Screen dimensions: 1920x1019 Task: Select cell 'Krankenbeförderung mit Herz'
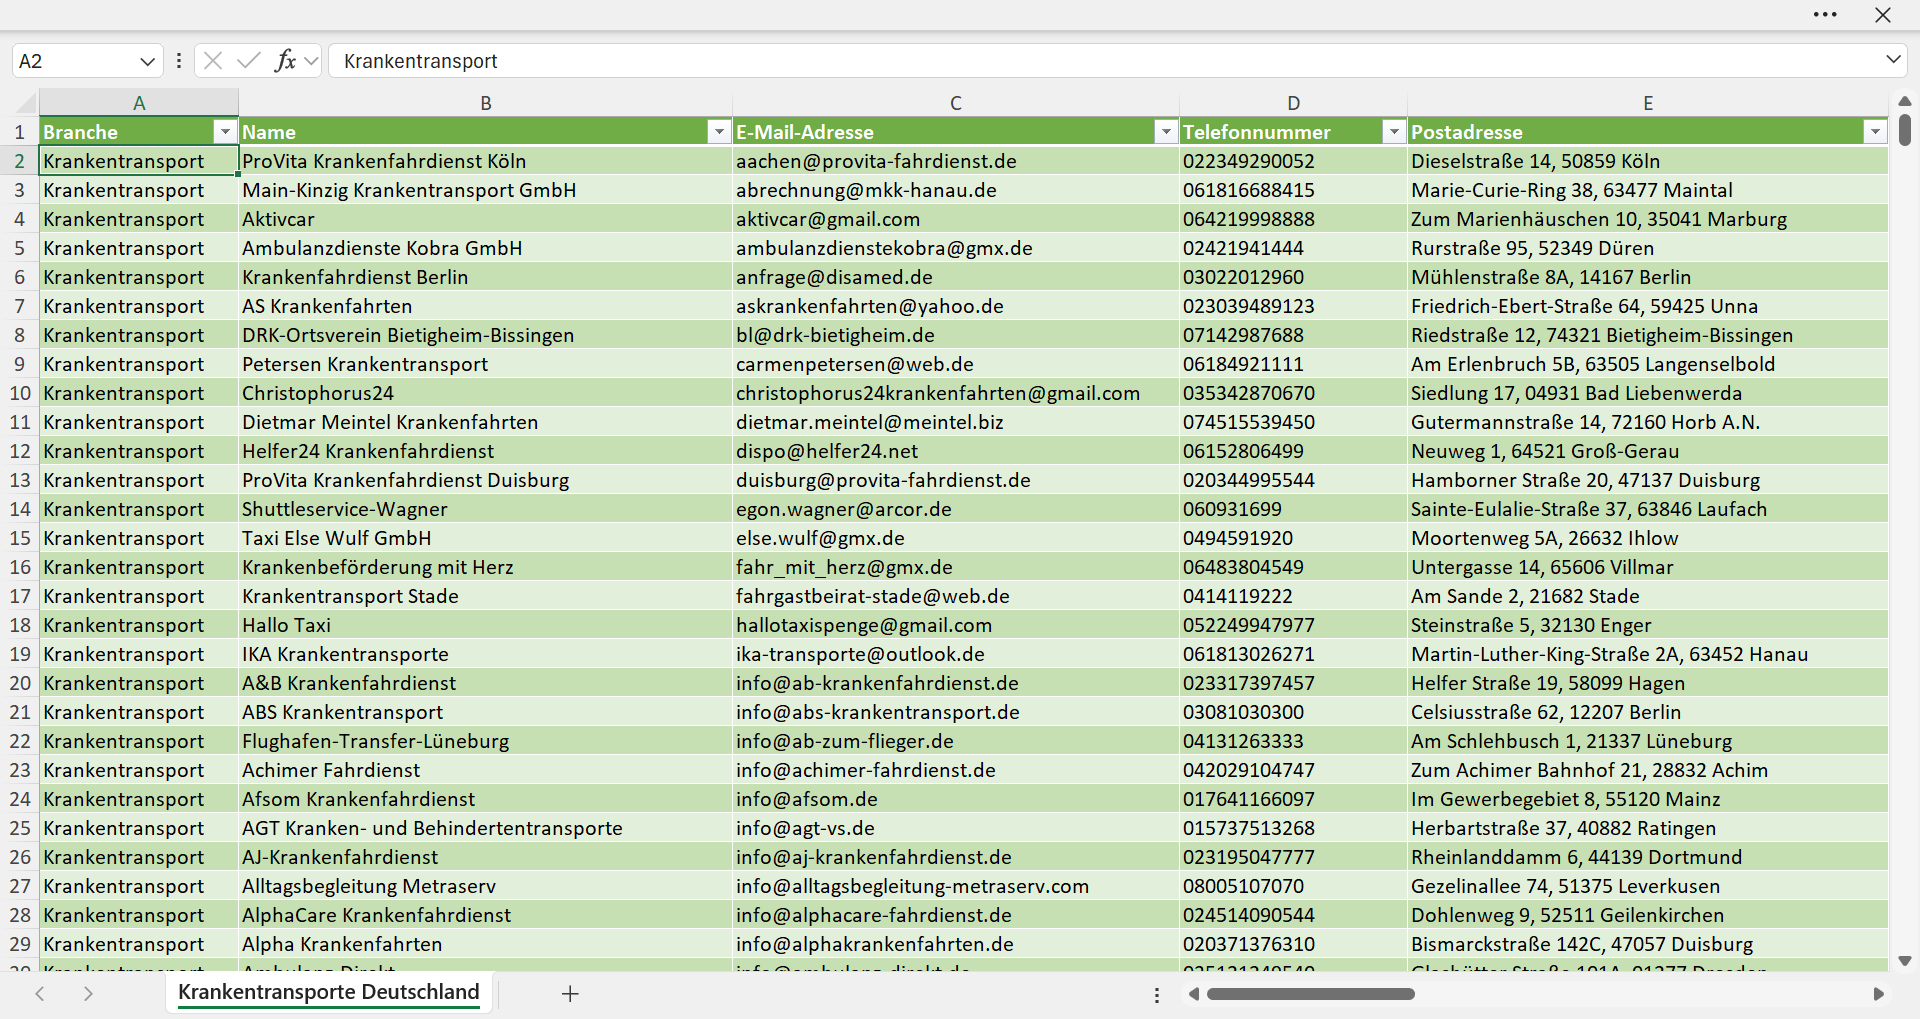[x=486, y=567]
